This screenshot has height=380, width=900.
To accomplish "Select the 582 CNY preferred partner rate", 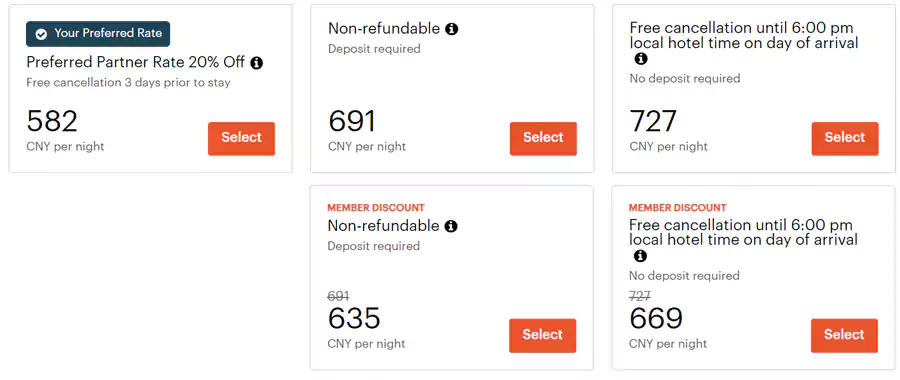I will pyautogui.click(x=242, y=138).
